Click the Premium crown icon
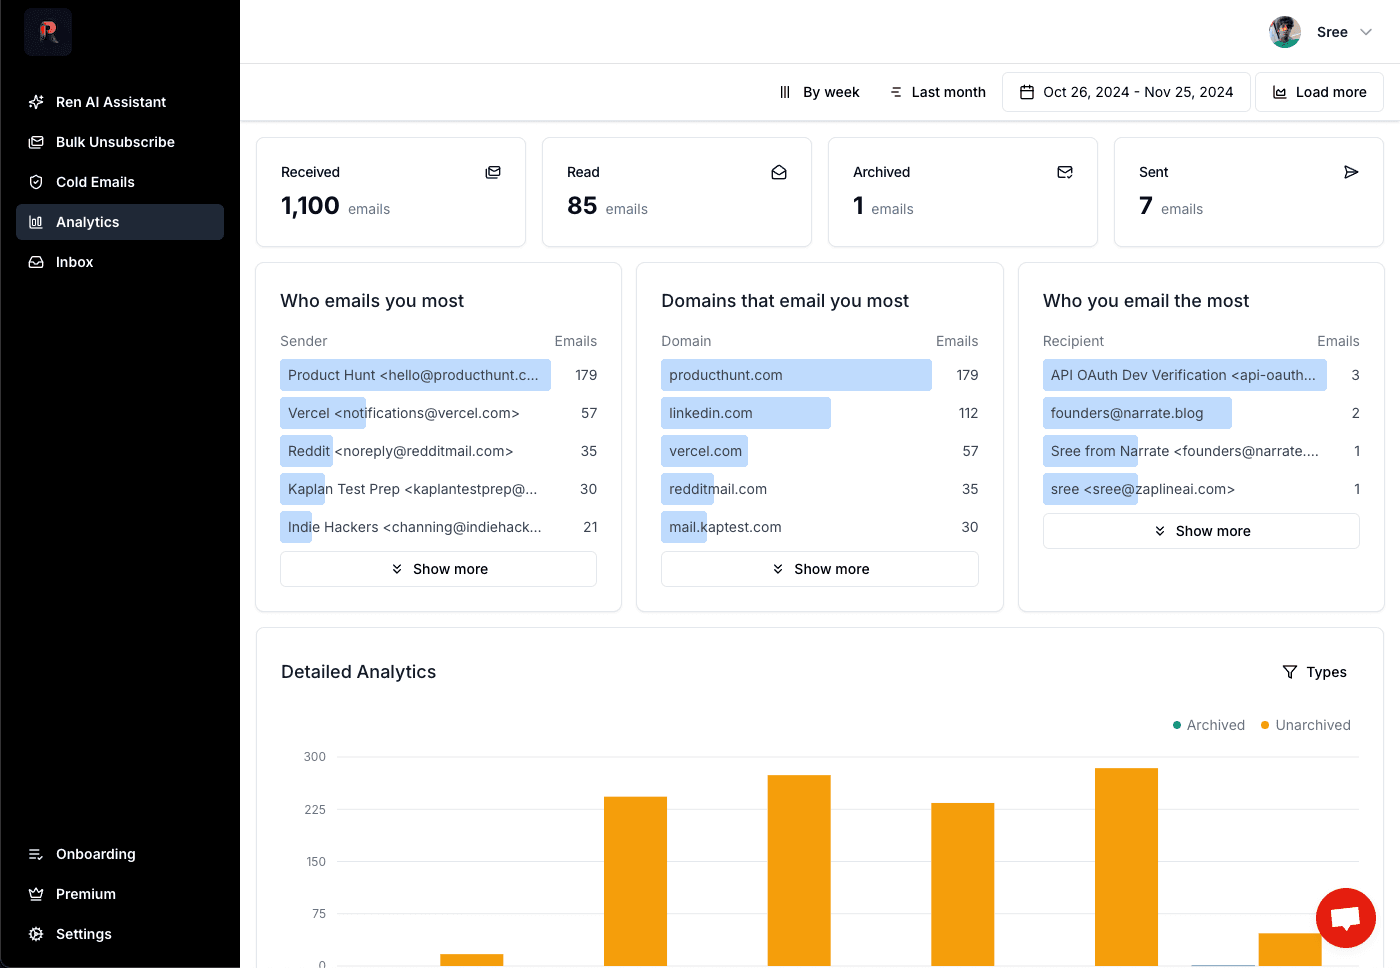The width and height of the screenshot is (1400, 968). click(36, 894)
